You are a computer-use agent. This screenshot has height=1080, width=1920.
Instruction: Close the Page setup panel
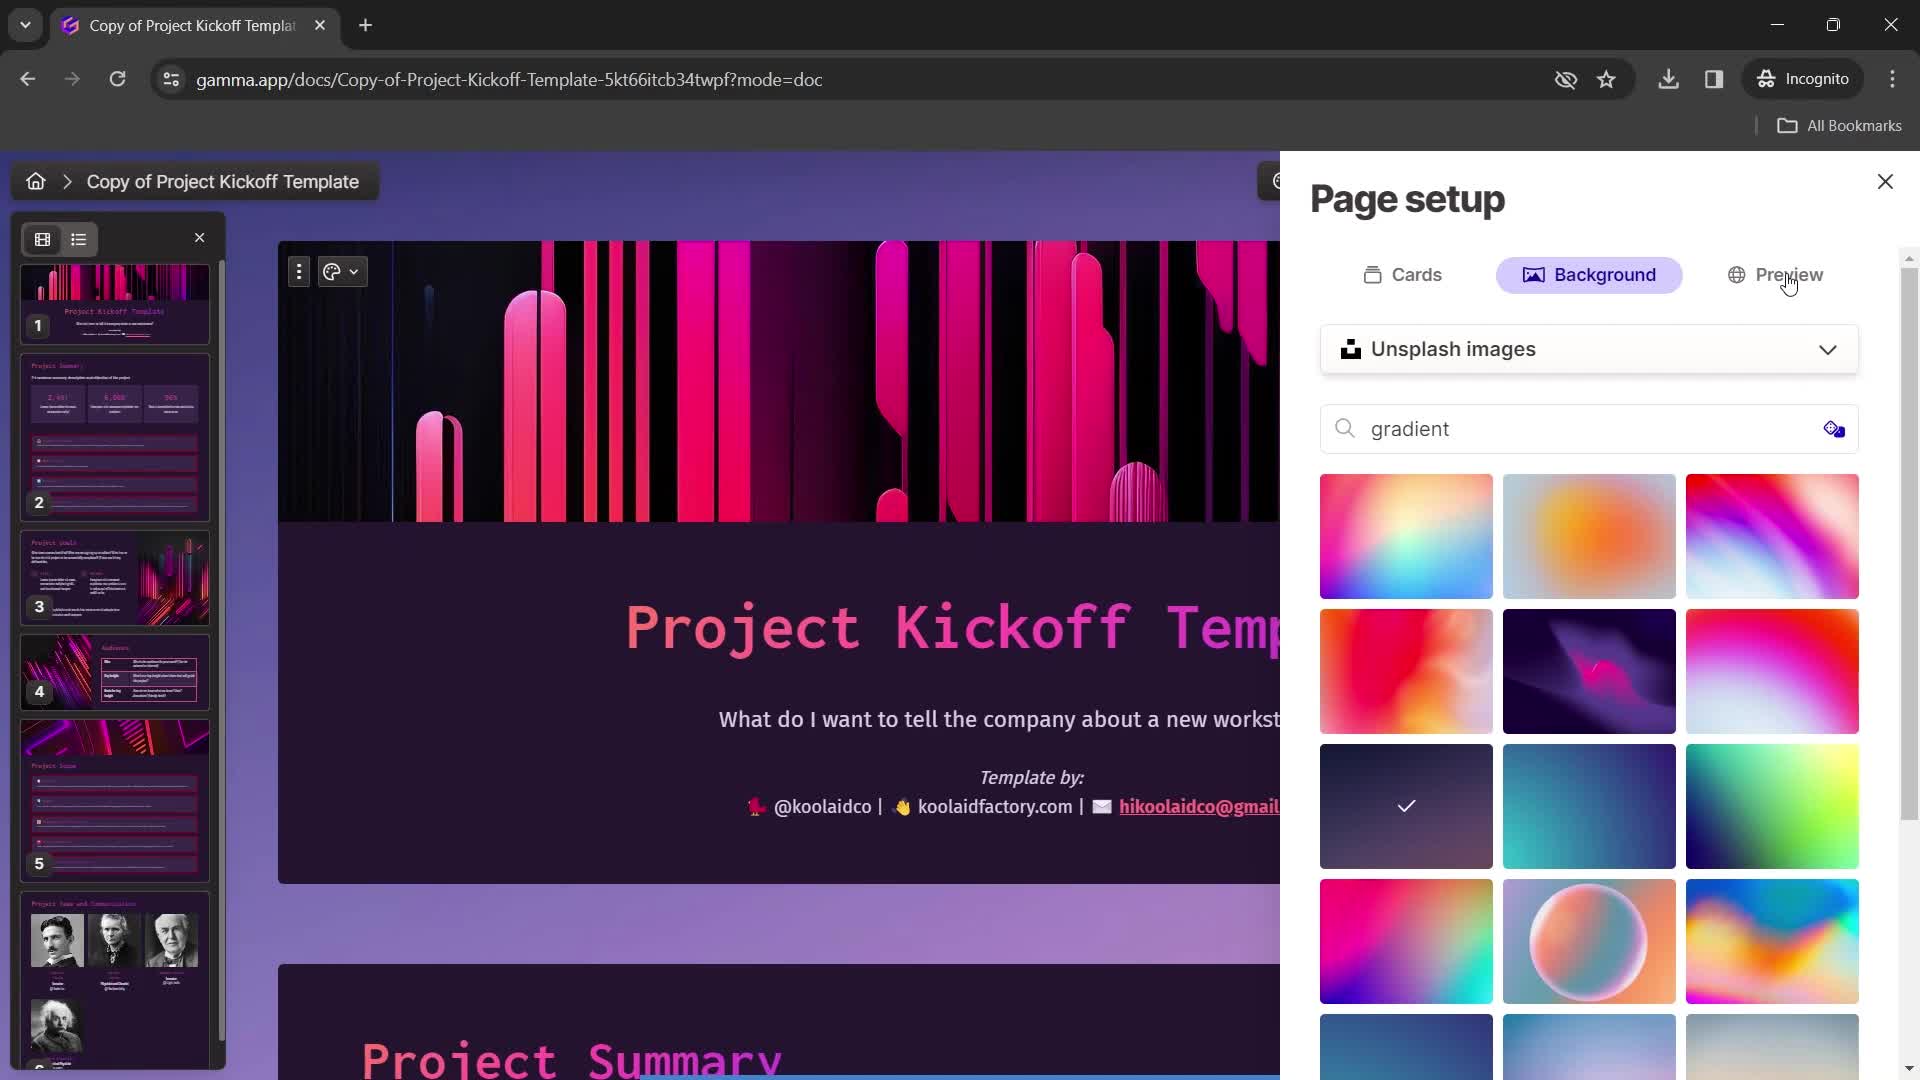1885,181
